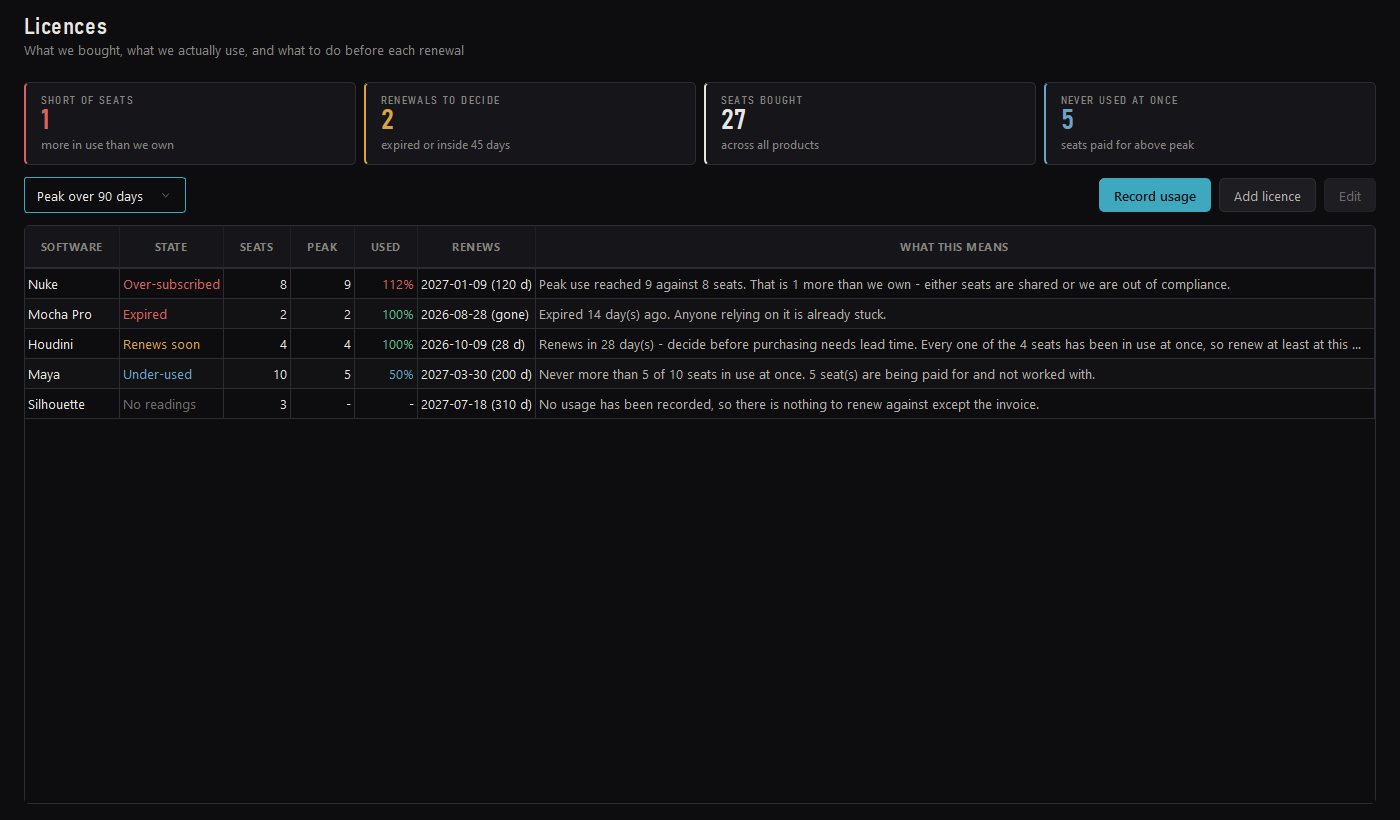The width and height of the screenshot is (1400, 820).
Task: Sort by the Software column header
Action: point(72,247)
